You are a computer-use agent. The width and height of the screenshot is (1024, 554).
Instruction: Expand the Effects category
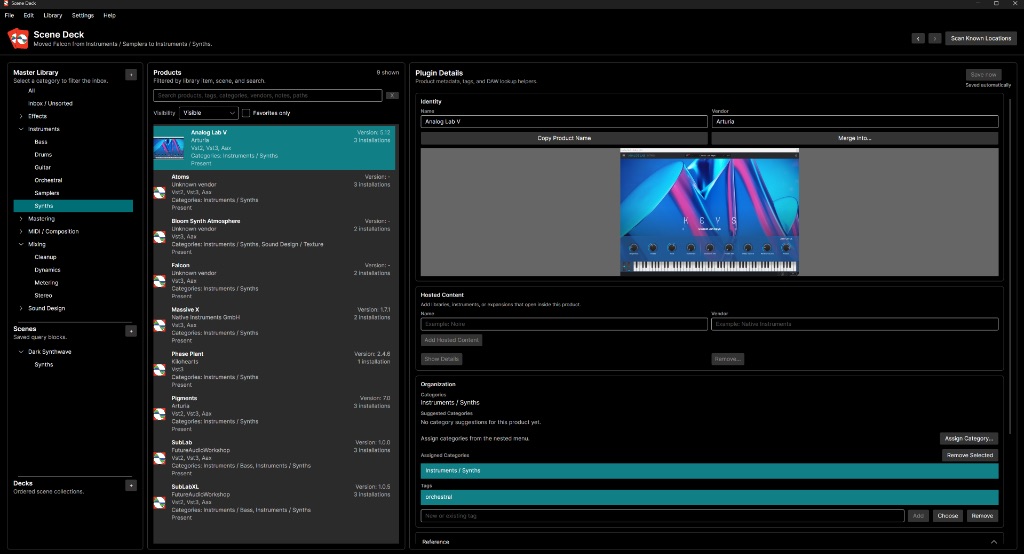(21, 116)
